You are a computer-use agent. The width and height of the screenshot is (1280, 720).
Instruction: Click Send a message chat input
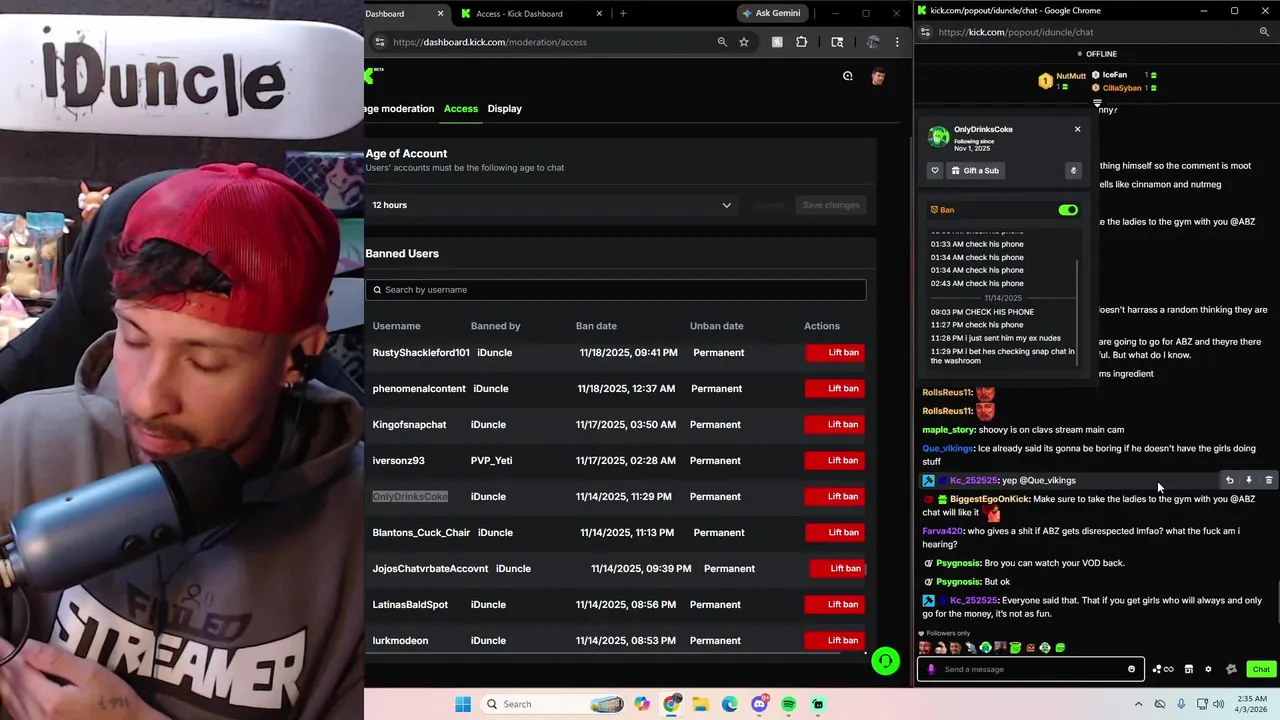pyautogui.click(x=1030, y=669)
